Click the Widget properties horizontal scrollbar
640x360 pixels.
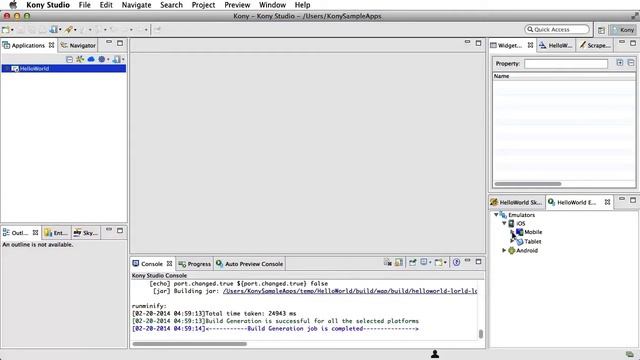(x=528, y=184)
